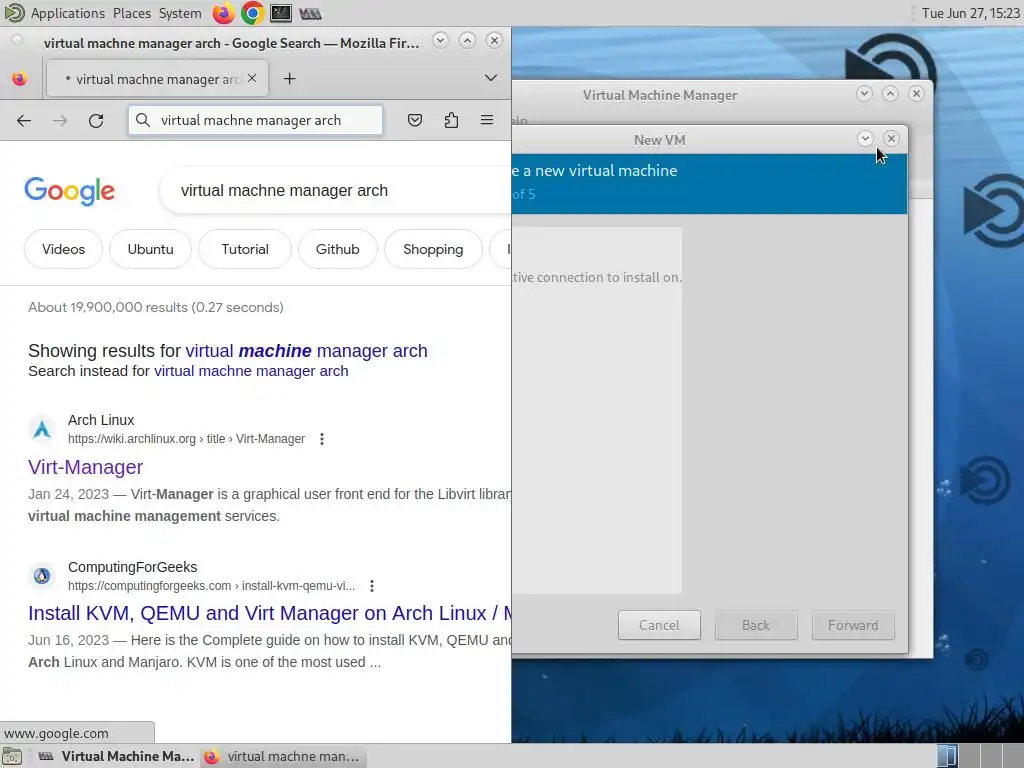The width and height of the screenshot is (1024, 768).
Task: Click the wiki.archlinux.org URL breadcrumb
Action: tap(186, 439)
